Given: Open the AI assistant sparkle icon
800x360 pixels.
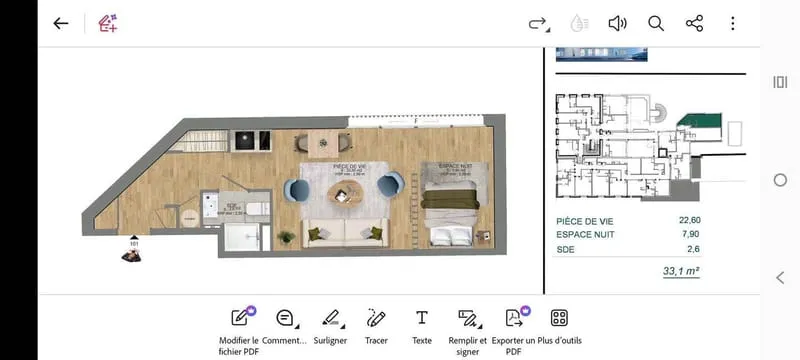Looking at the screenshot, I should click(x=108, y=23).
